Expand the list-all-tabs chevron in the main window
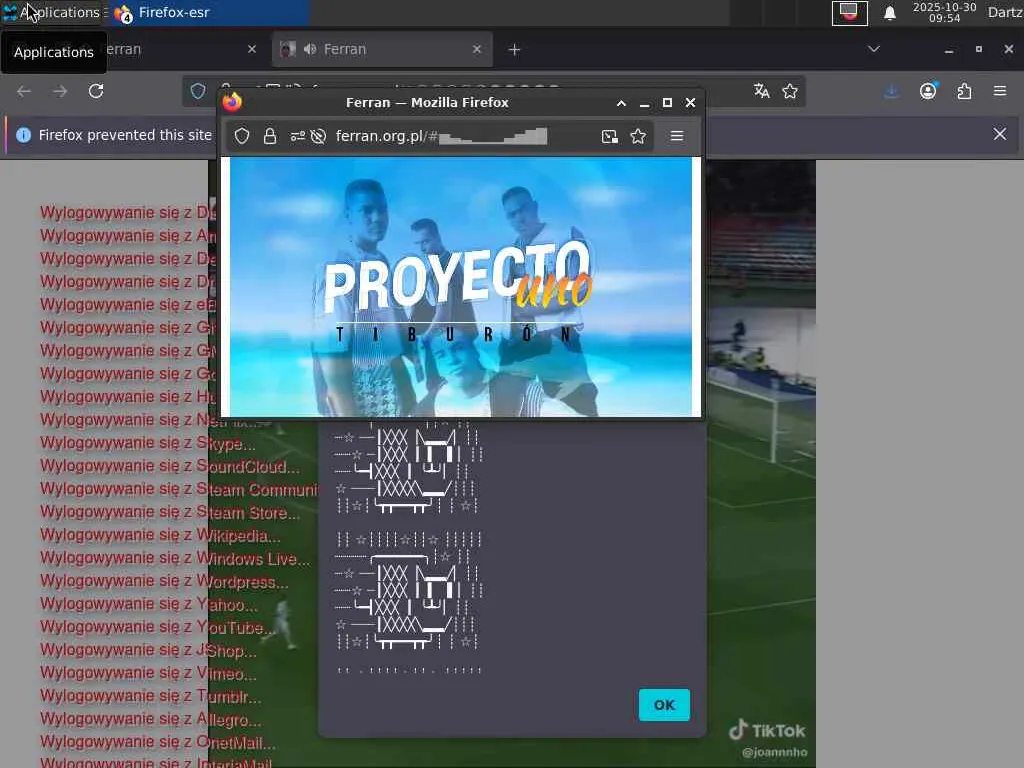The image size is (1024, 768). 874,49
